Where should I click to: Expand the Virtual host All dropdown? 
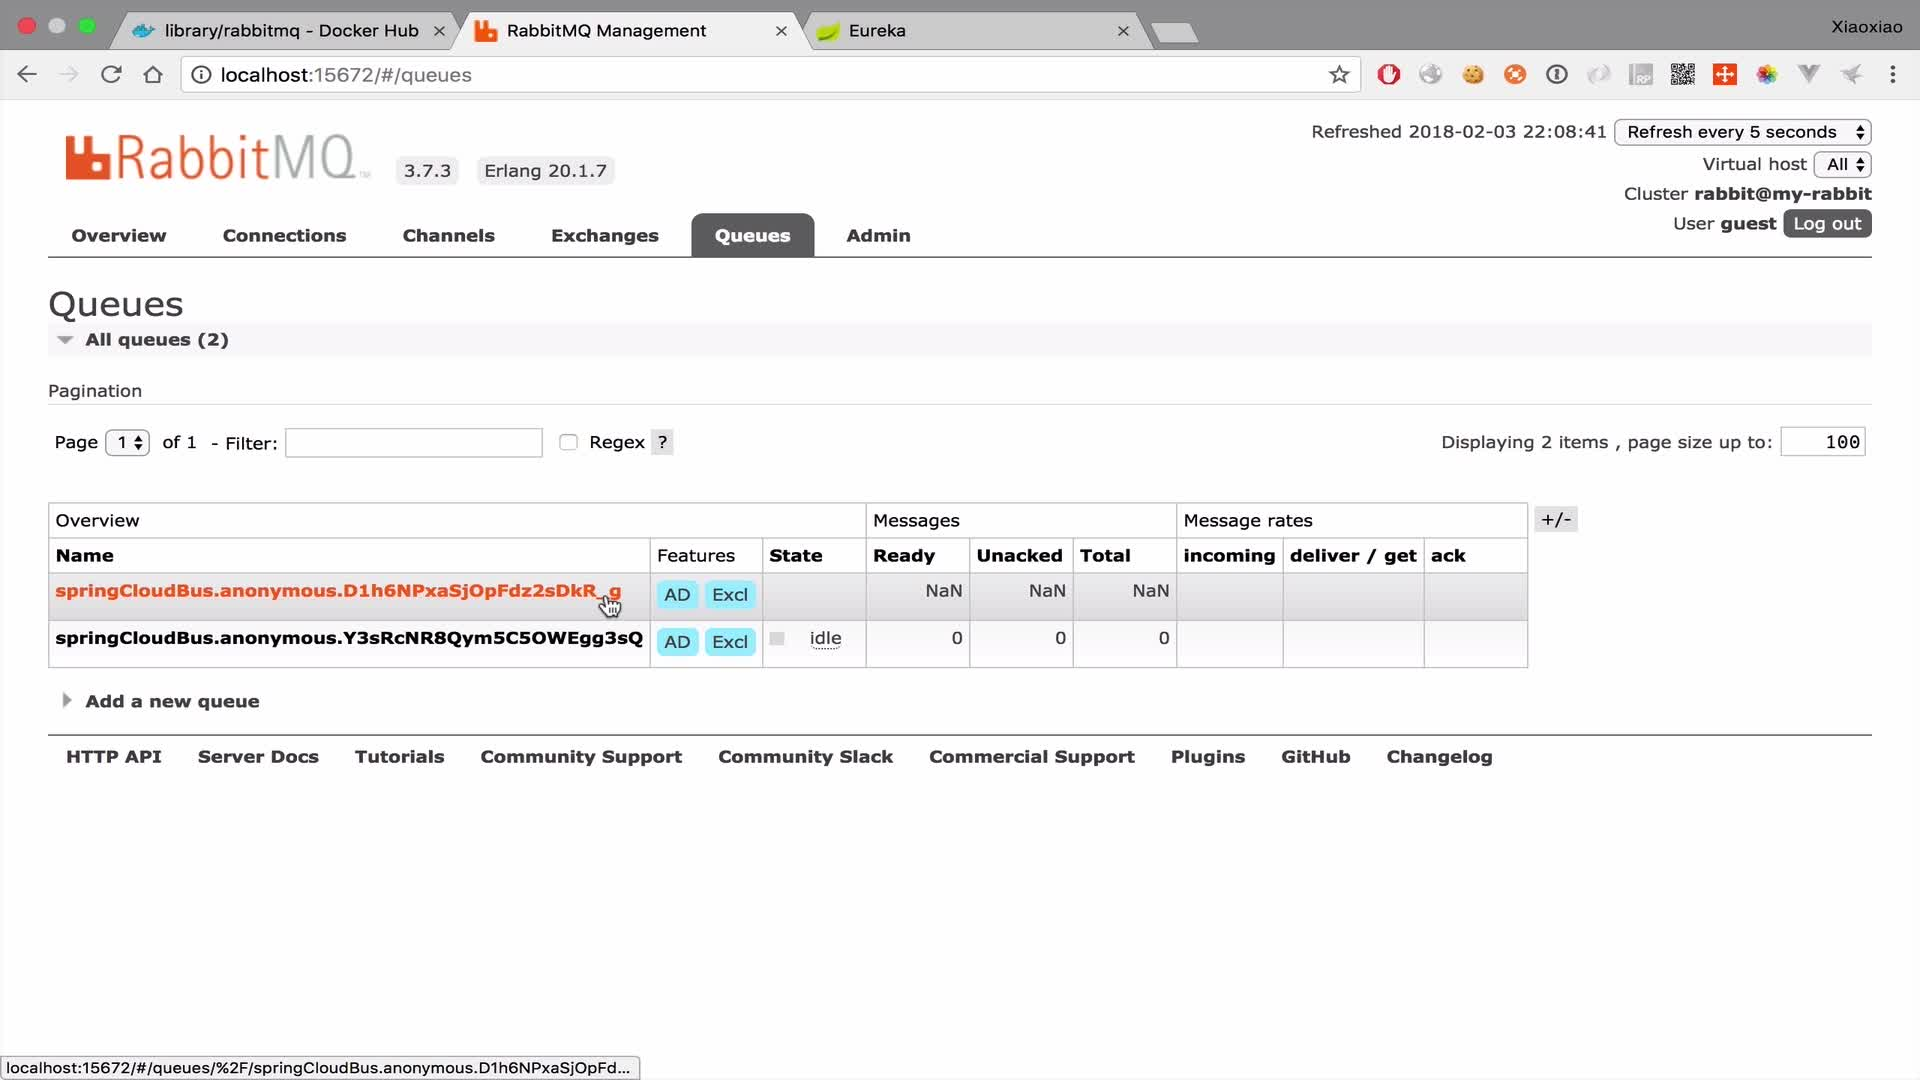pos(1842,164)
